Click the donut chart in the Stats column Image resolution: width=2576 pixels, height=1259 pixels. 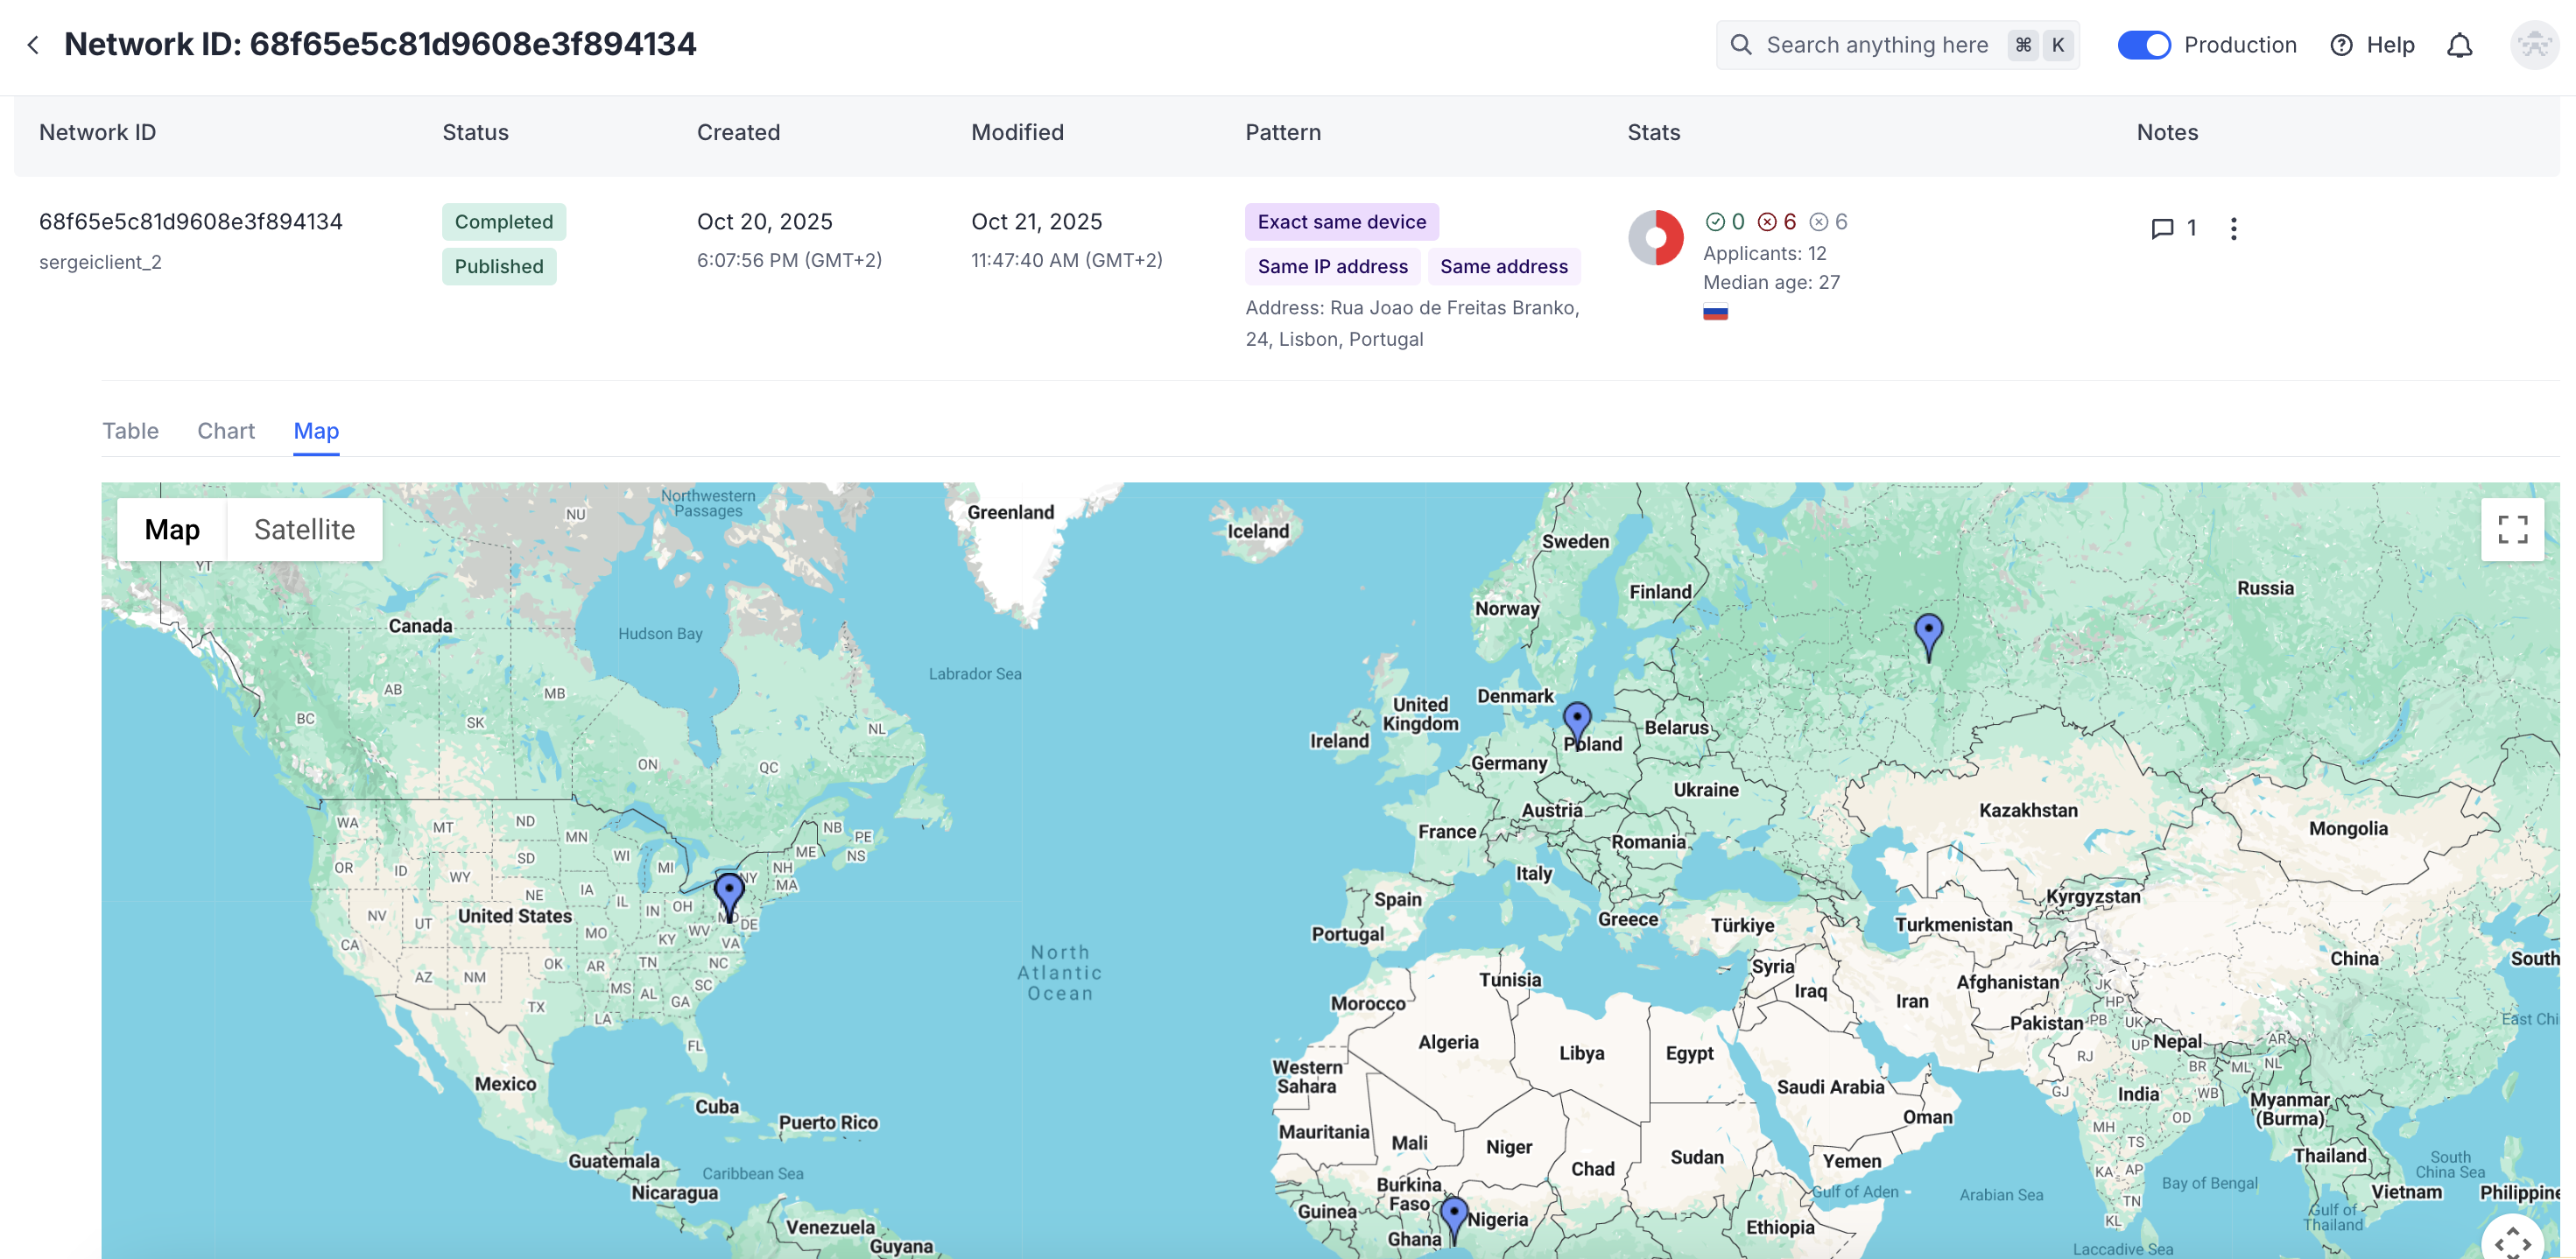(x=1657, y=239)
